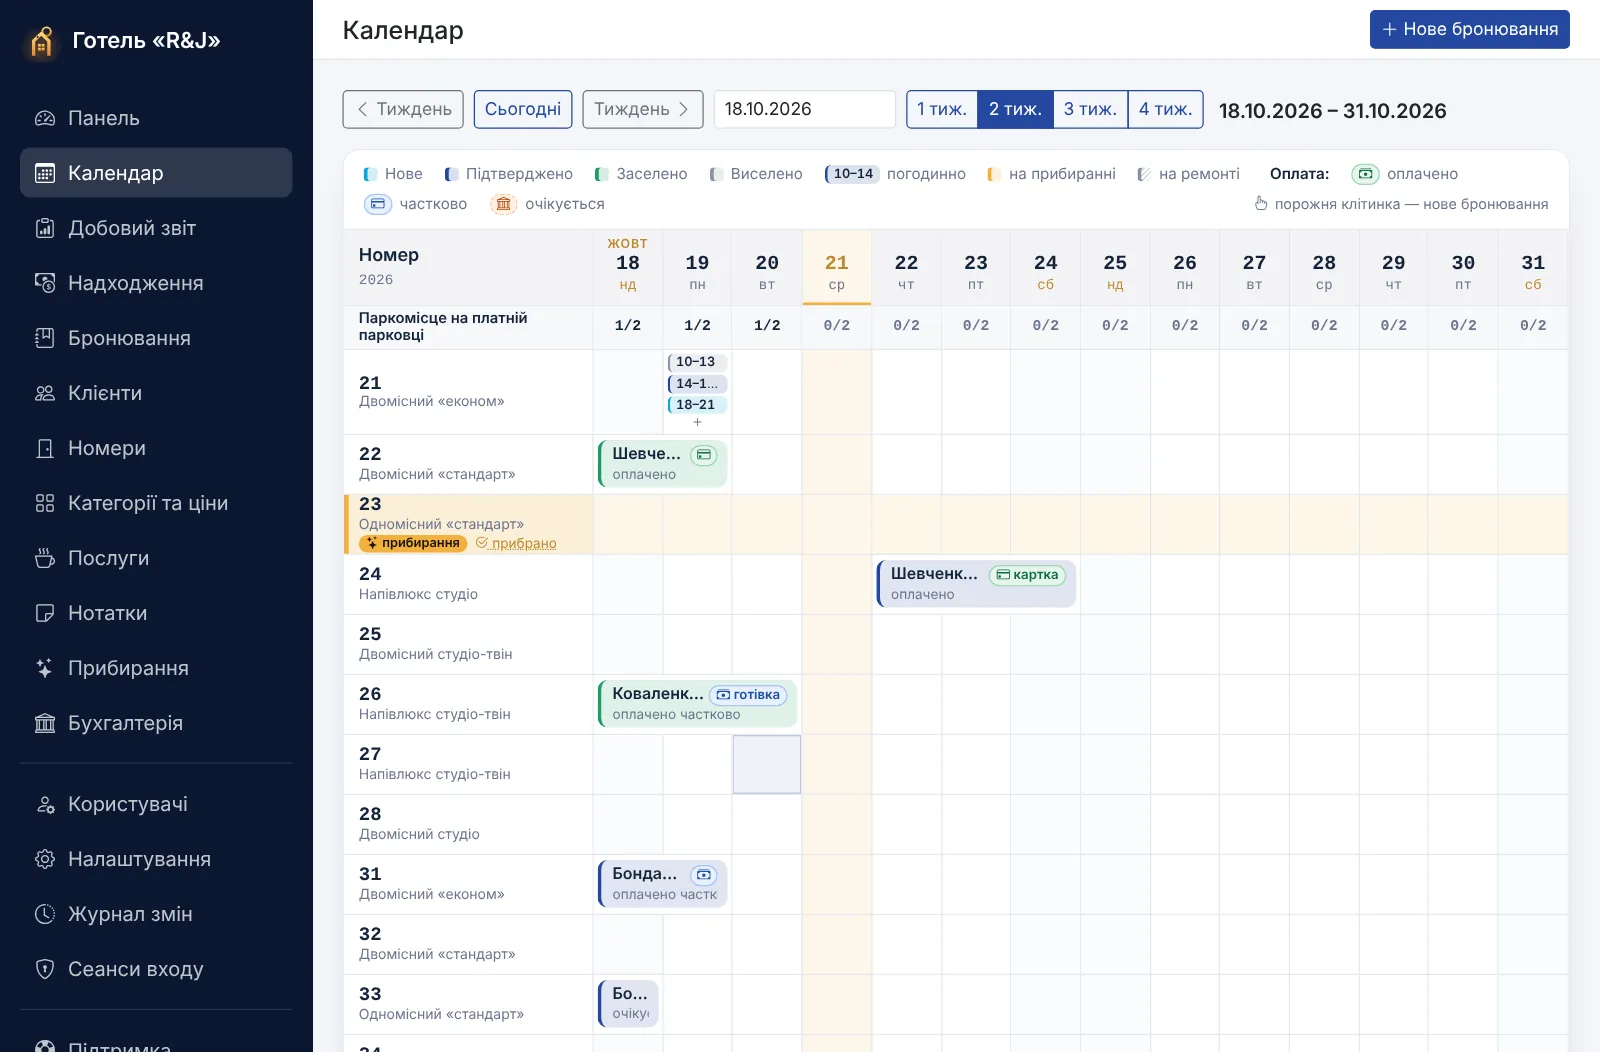Go to next Тиждень with right chevron
The height and width of the screenshot is (1052, 1600).
[x=642, y=109]
